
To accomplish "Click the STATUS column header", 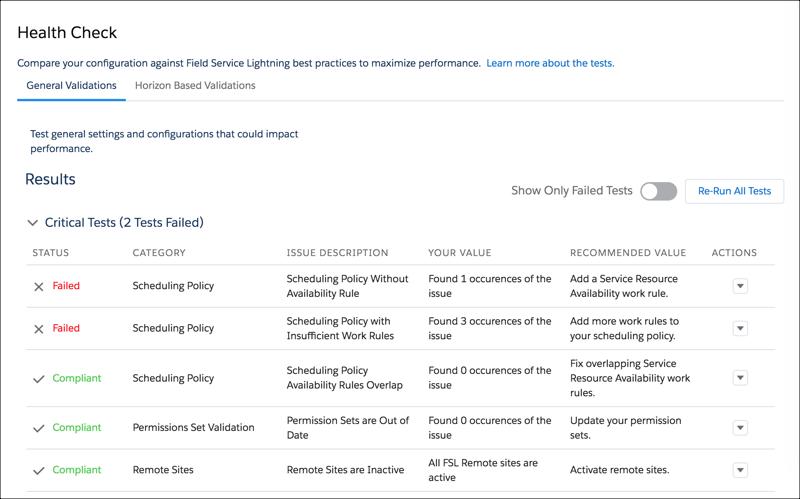I will [51, 253].
